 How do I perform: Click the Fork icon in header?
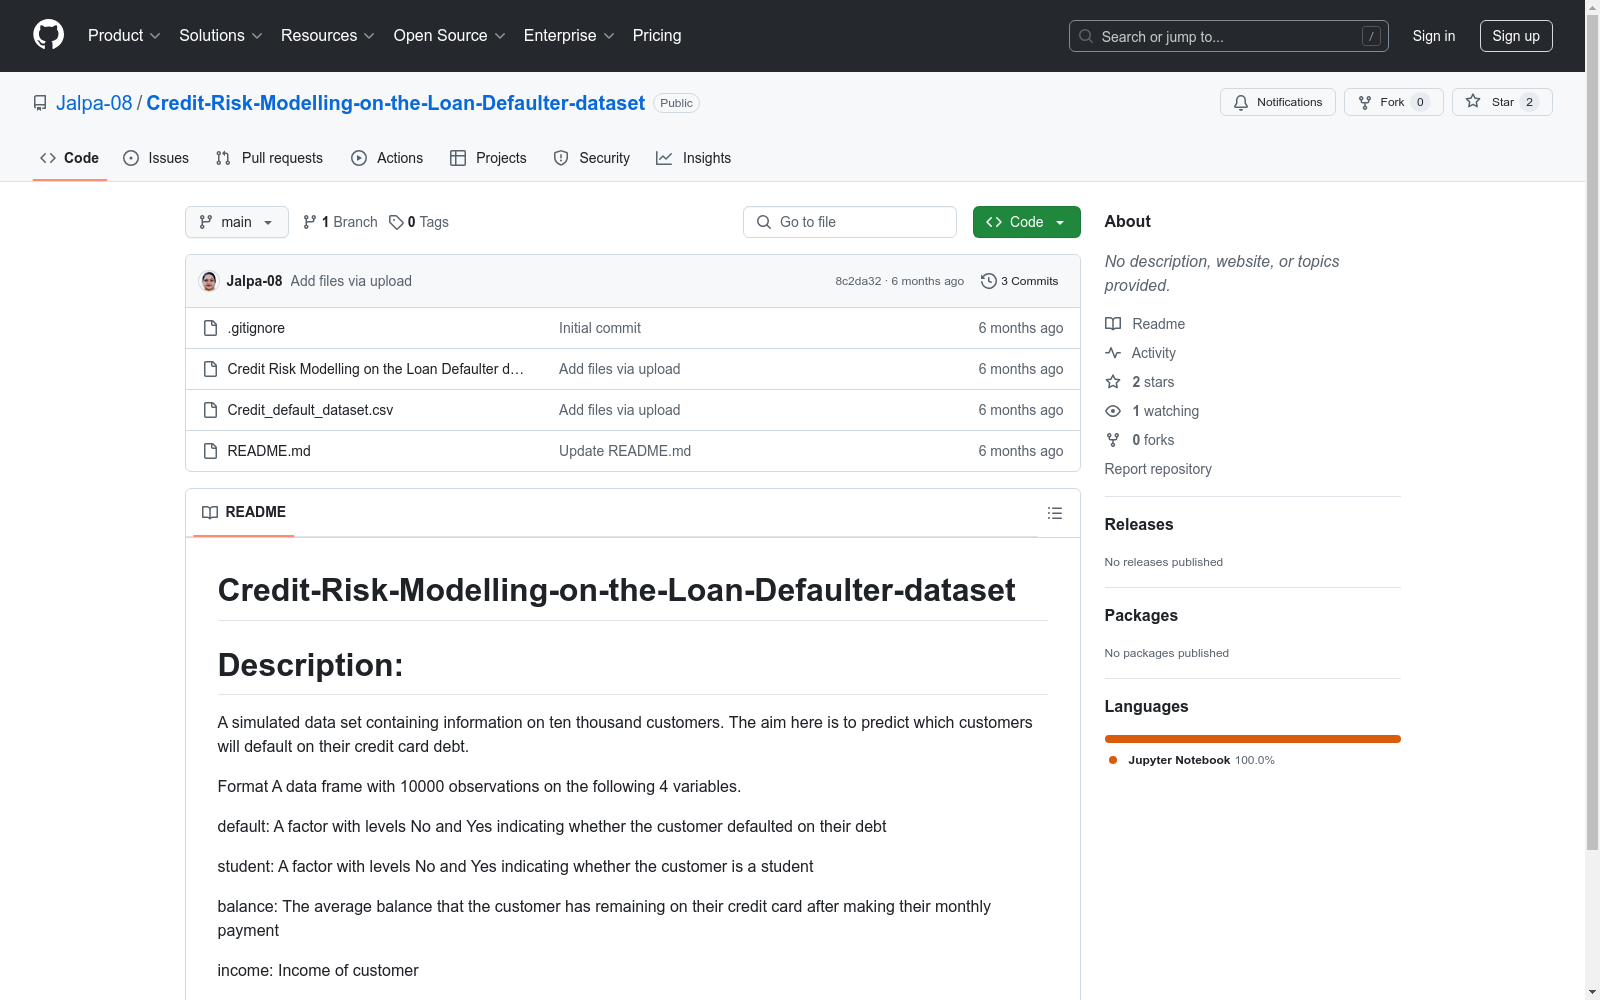click(x=1365, y=102)
